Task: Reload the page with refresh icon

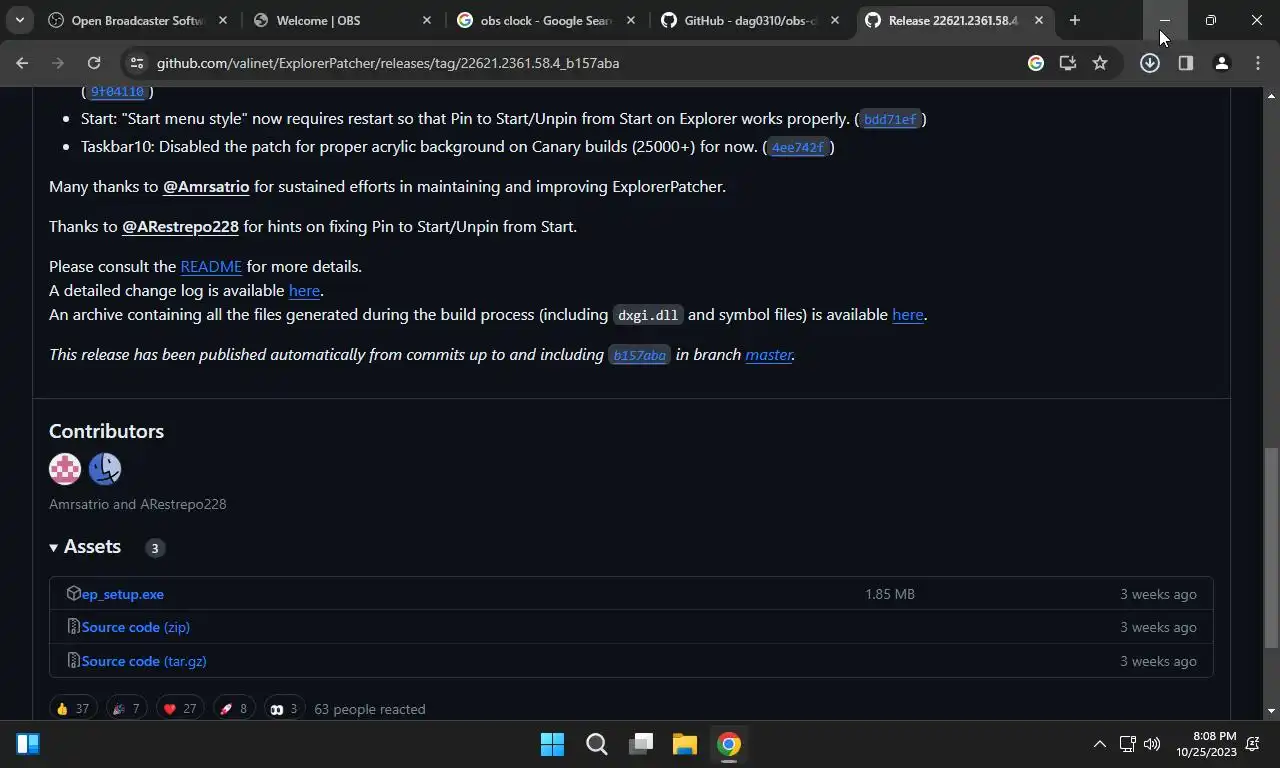Action: (x=93, y=63)
